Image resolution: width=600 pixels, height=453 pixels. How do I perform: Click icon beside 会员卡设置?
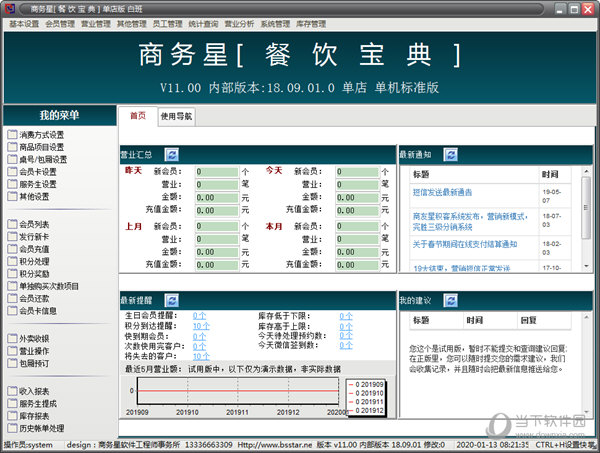pos(13,171)
